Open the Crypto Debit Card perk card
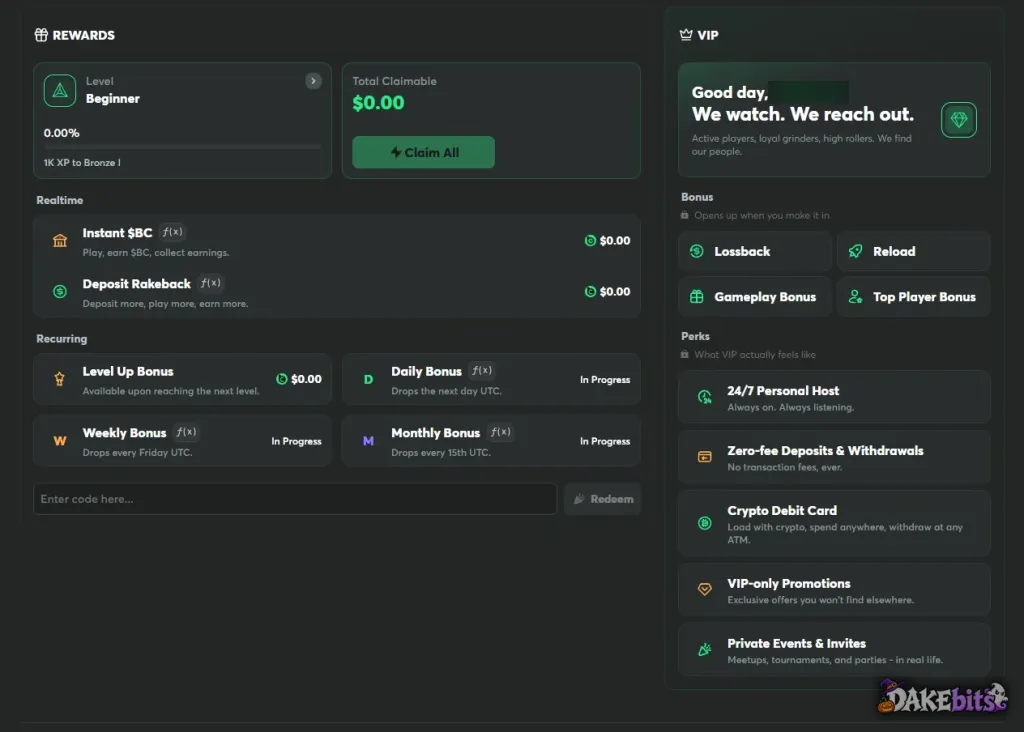Image resolution: width=1024 pixels, height=732 pixels. tap(834, 523)
